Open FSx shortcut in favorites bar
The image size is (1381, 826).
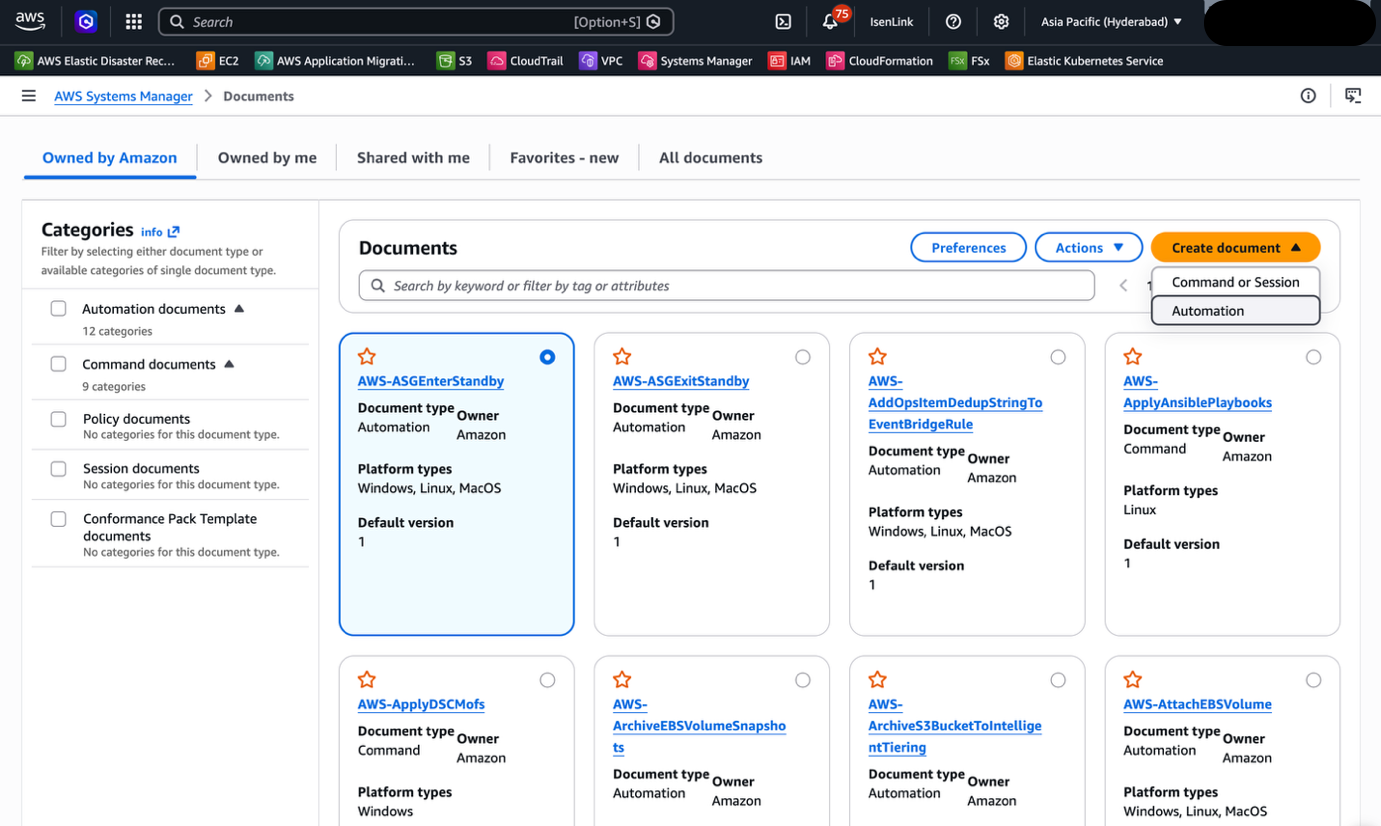click(969, 61)
